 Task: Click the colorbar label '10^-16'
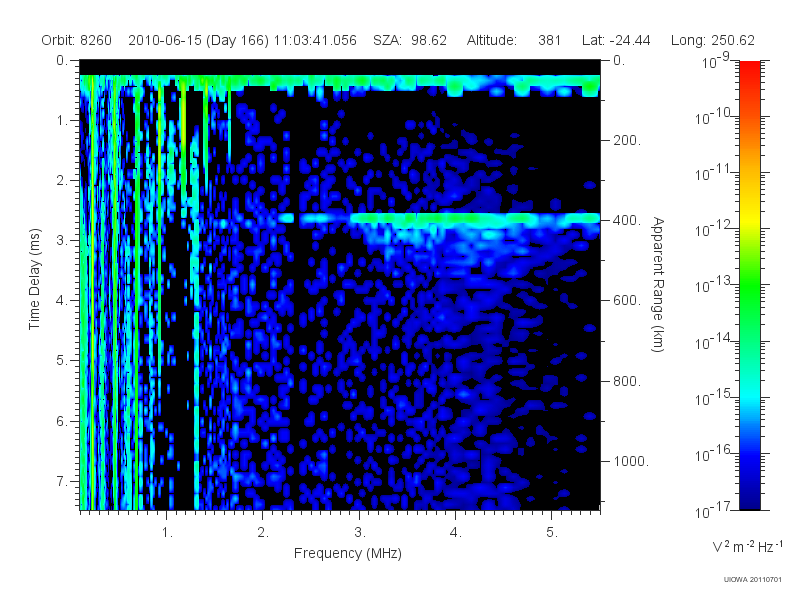point(715,454)
